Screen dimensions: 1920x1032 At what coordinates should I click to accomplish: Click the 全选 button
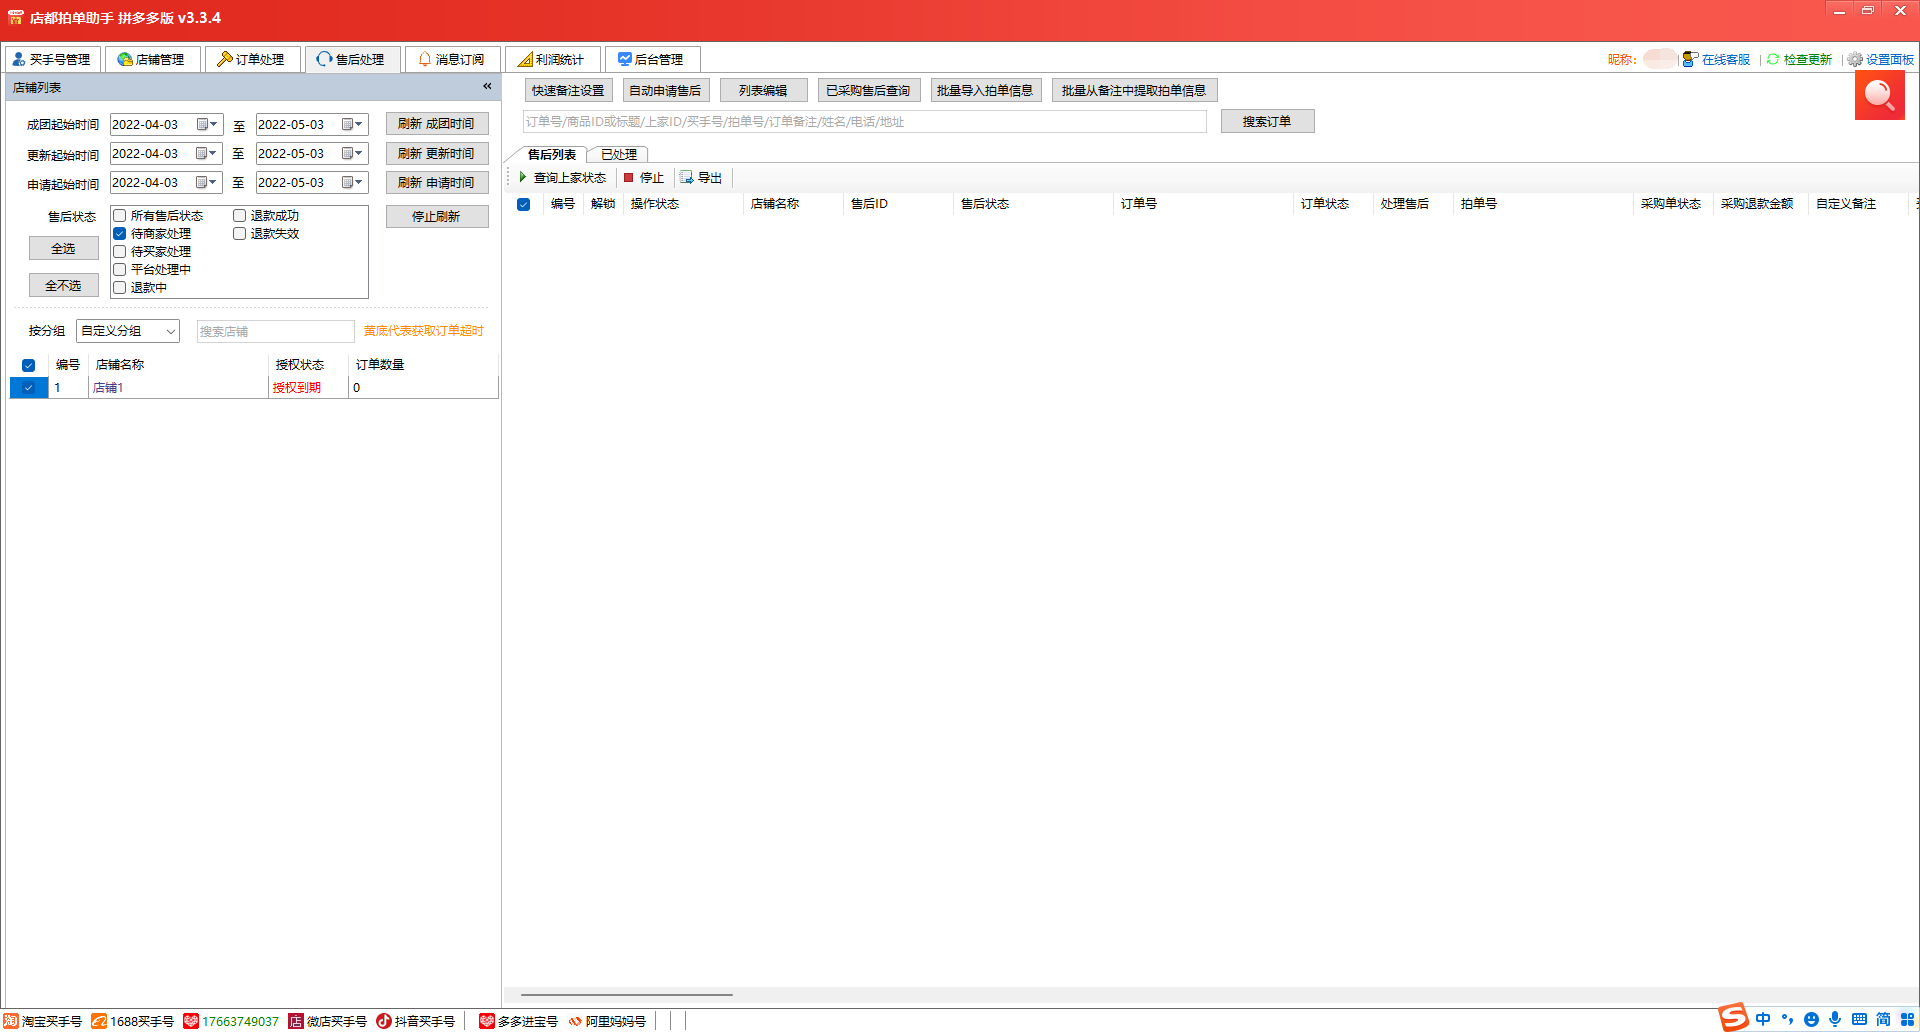click(x=63, y=248)
